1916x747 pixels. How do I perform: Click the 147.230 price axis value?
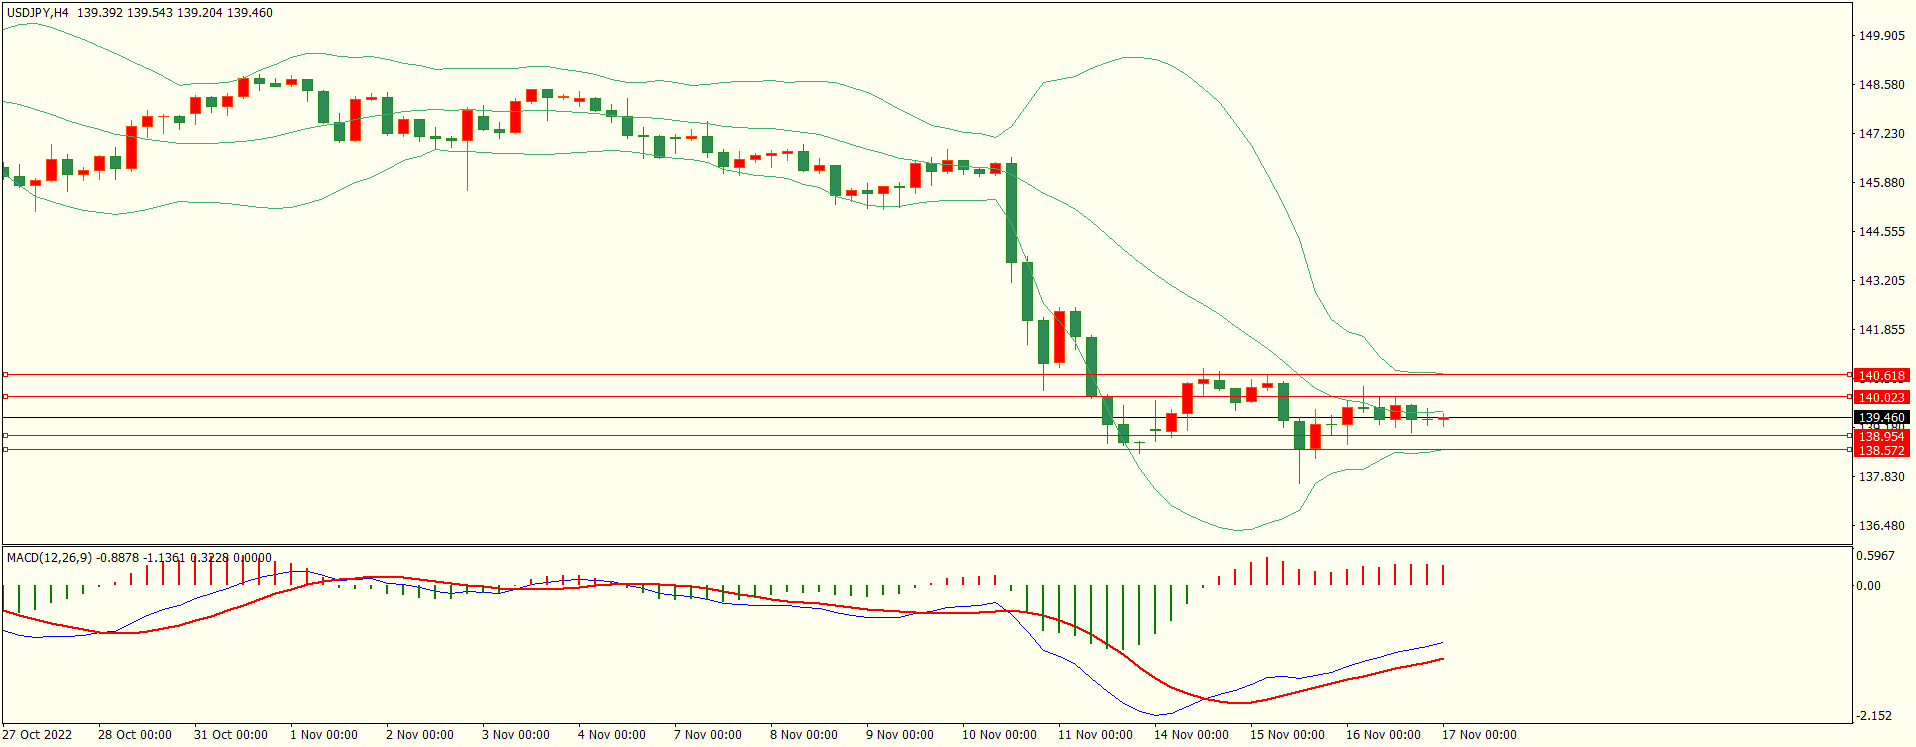(1881, 134)
